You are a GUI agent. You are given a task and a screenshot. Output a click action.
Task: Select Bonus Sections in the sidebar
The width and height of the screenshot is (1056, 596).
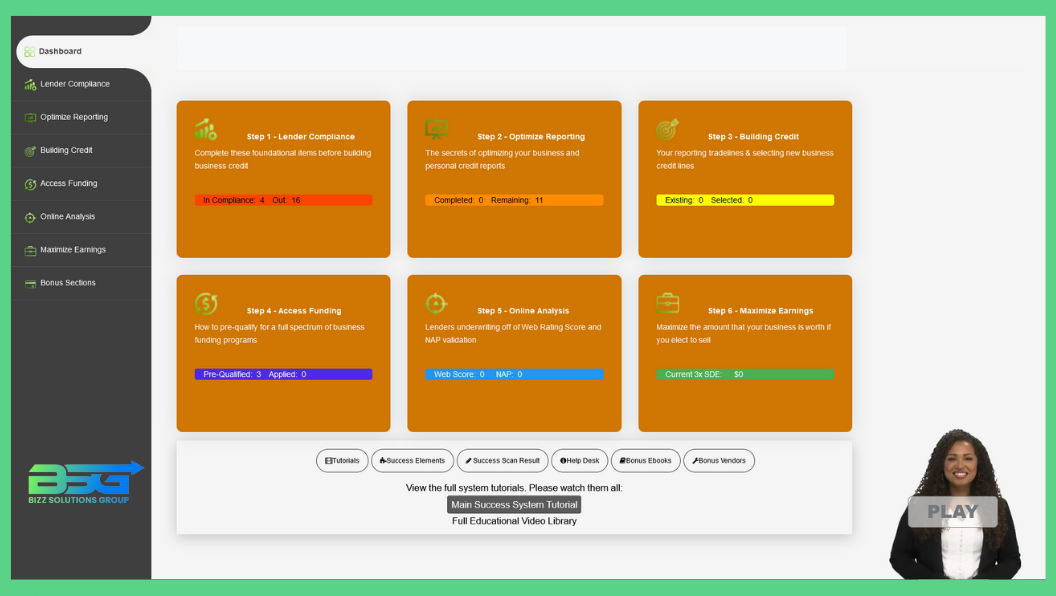tap(67, 283)
